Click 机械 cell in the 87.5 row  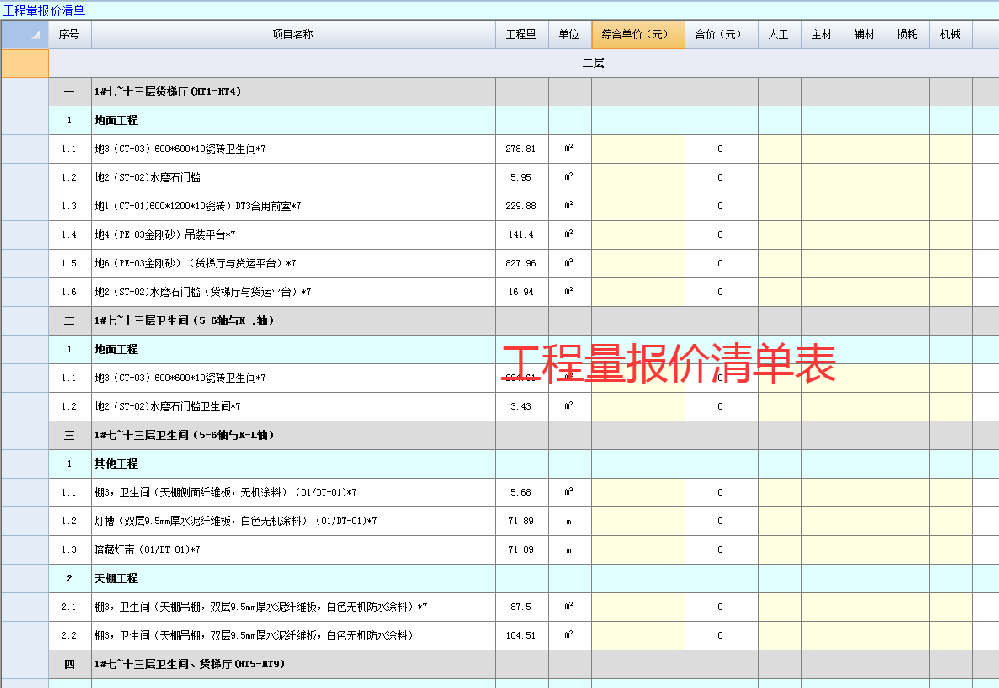951,607
